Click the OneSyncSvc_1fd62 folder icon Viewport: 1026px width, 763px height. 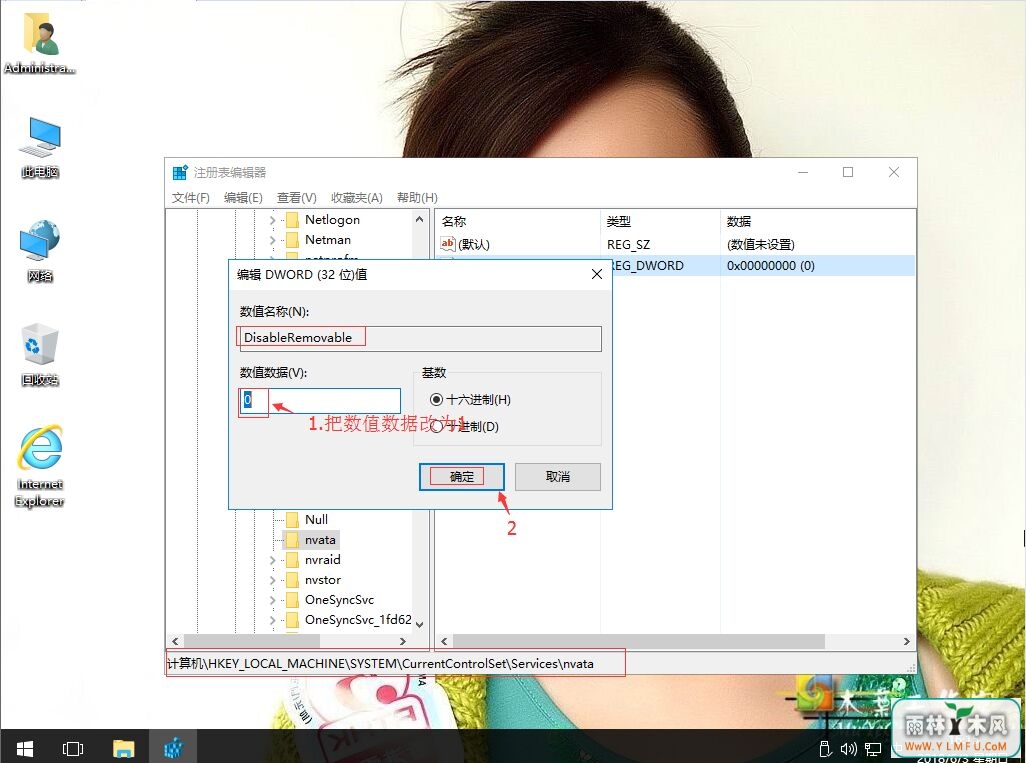[x=292, y=620]
